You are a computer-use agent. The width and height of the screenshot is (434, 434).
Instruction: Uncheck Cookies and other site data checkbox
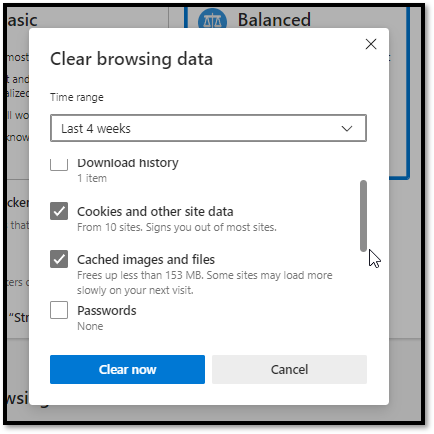59,211
